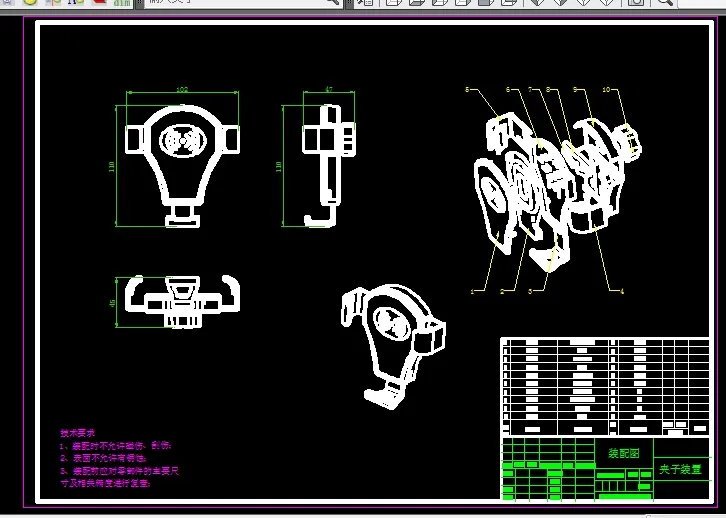Select the Left view cube icon

(x=439, y=2)
